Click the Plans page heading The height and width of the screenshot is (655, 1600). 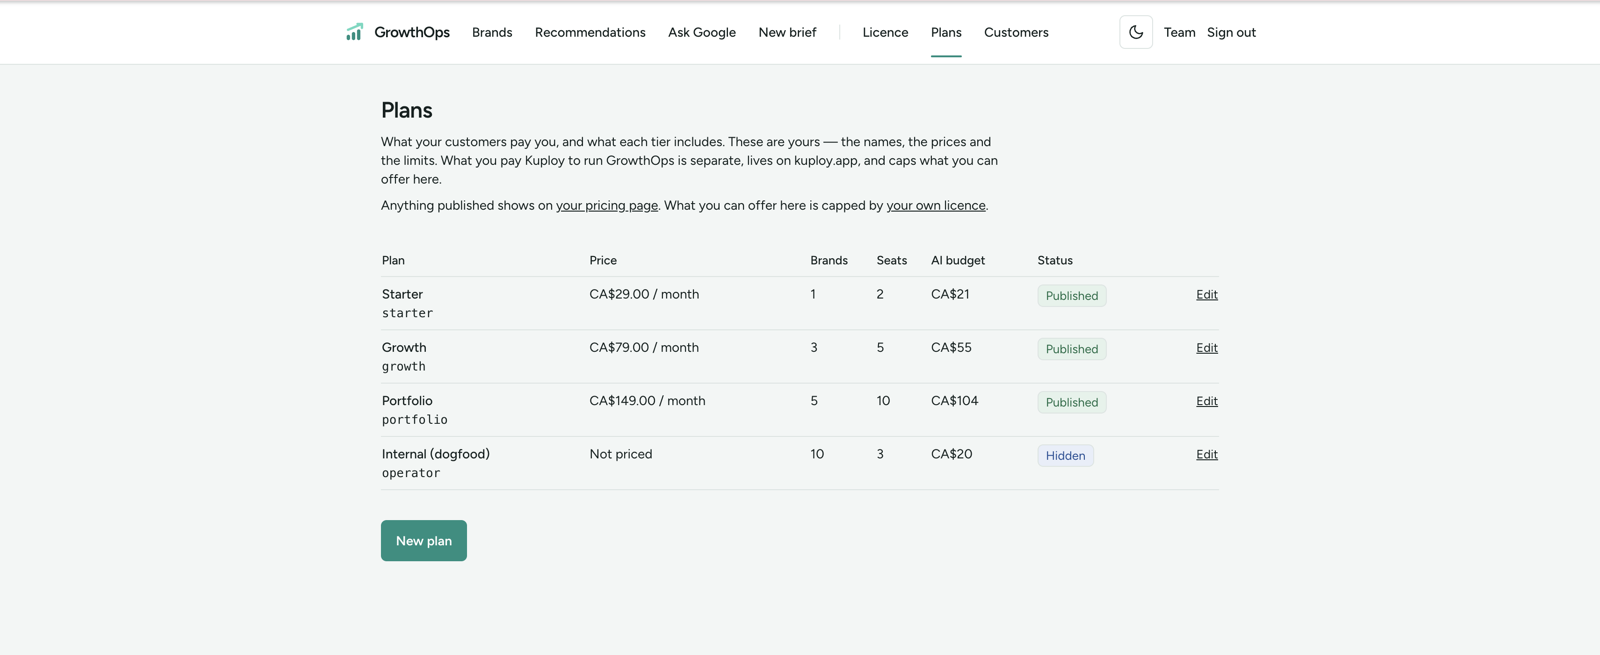pos(407,110)
